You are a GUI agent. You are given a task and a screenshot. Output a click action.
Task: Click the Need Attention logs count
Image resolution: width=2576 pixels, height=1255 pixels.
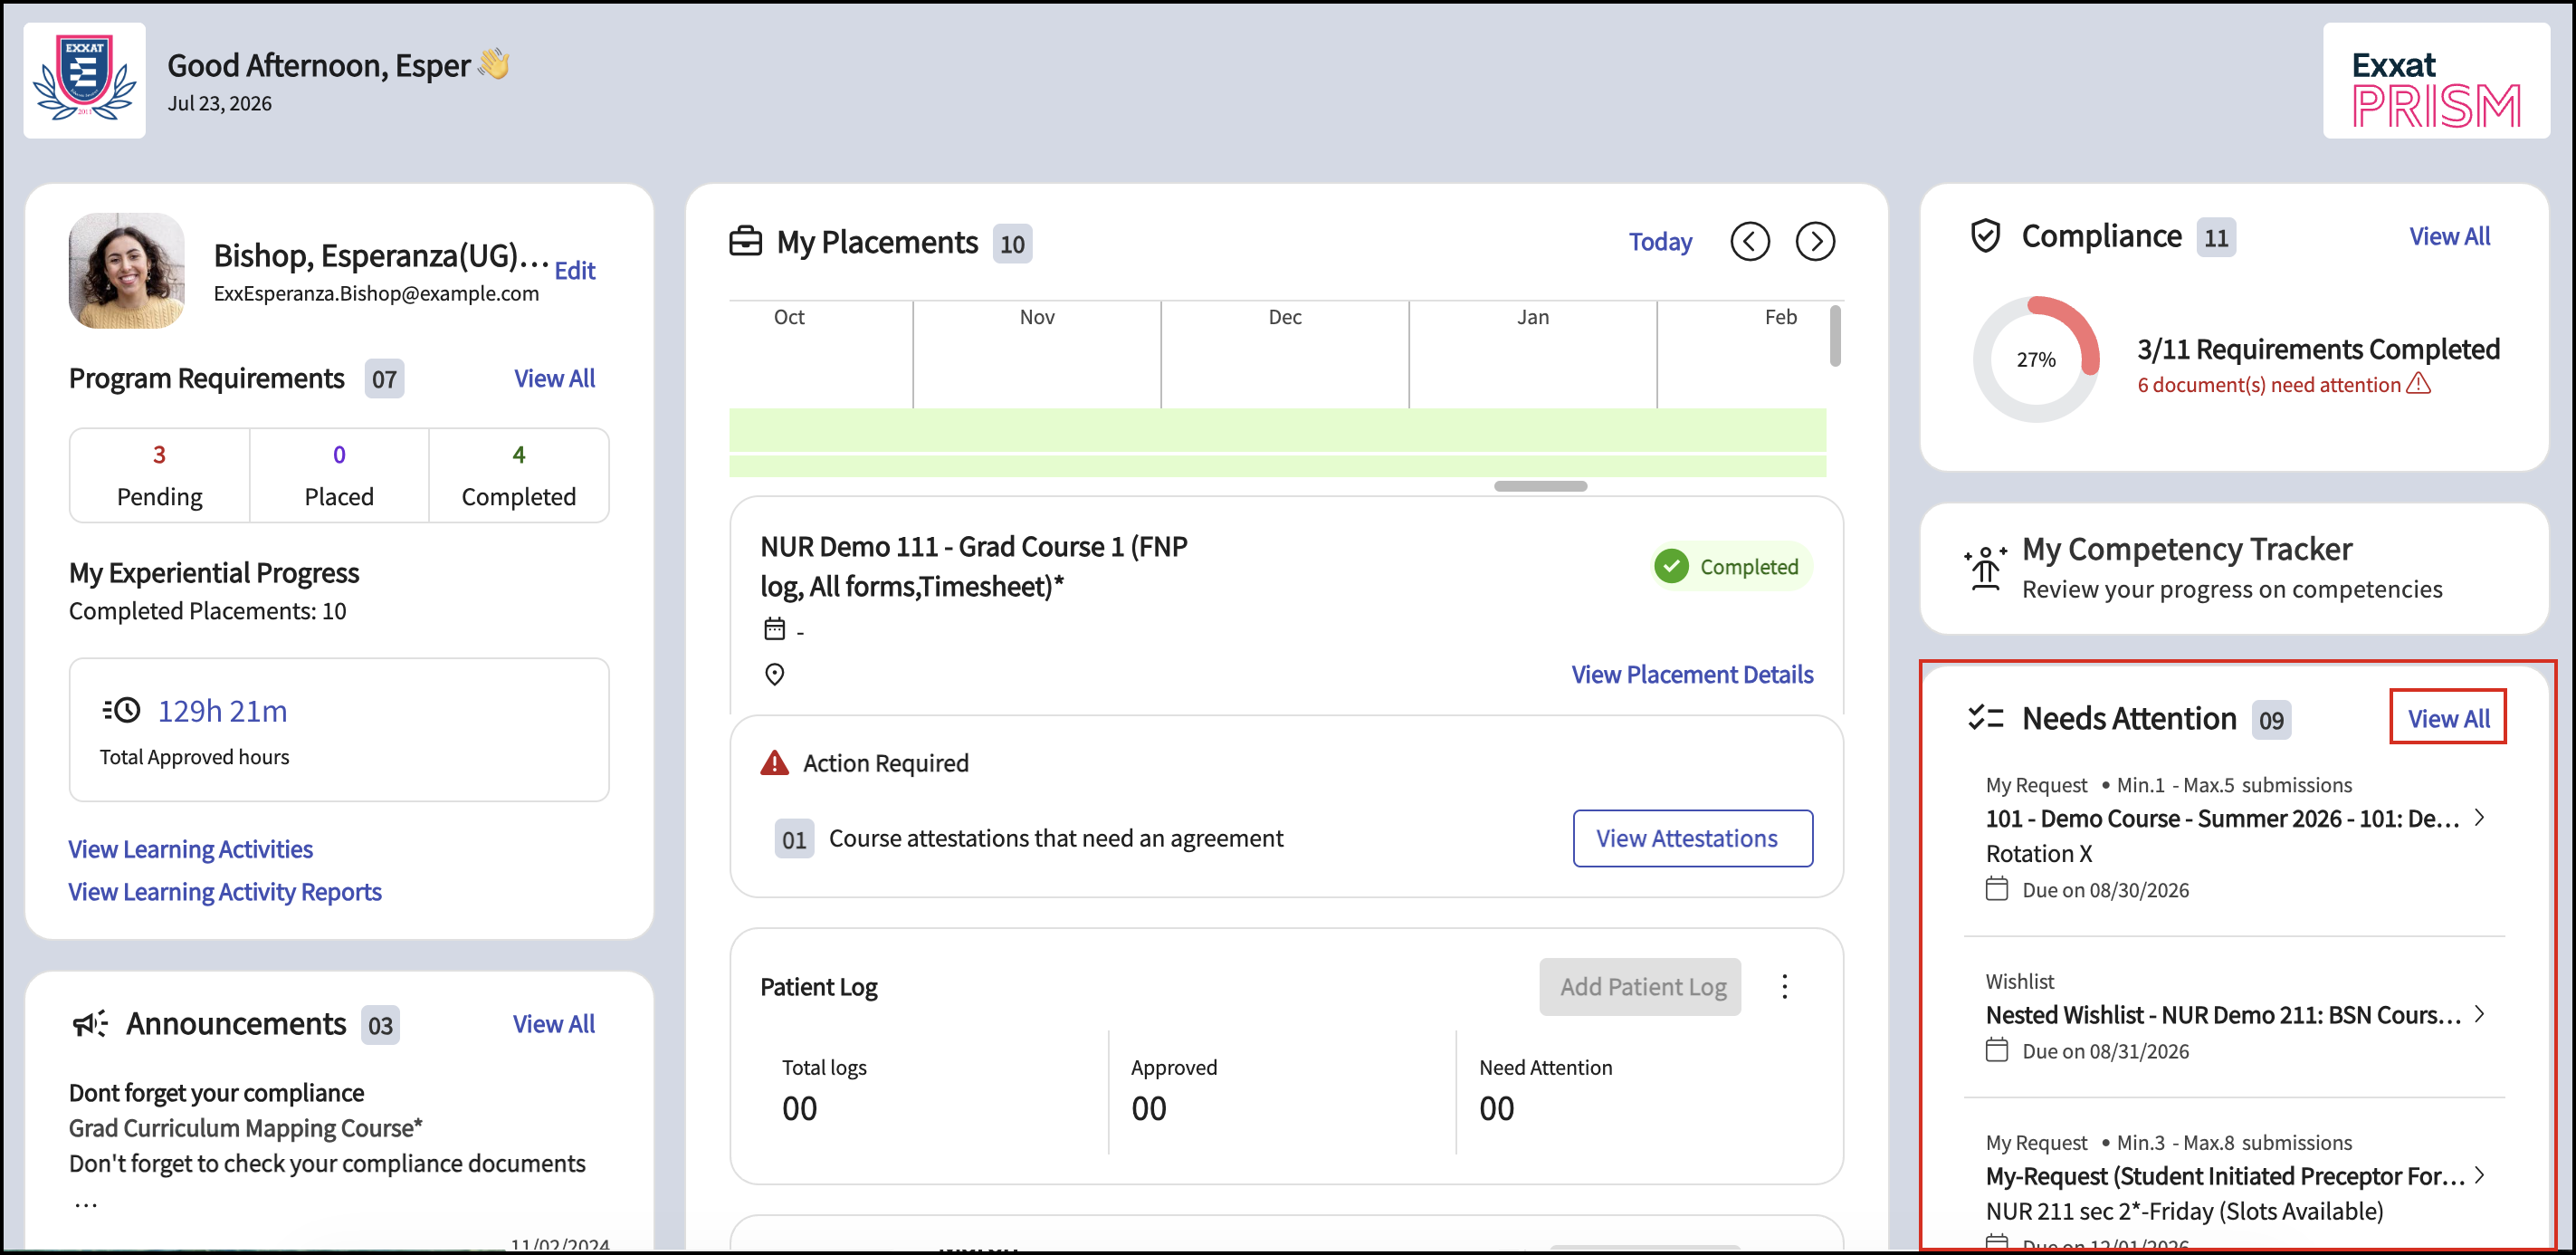pos(1497,1108)
